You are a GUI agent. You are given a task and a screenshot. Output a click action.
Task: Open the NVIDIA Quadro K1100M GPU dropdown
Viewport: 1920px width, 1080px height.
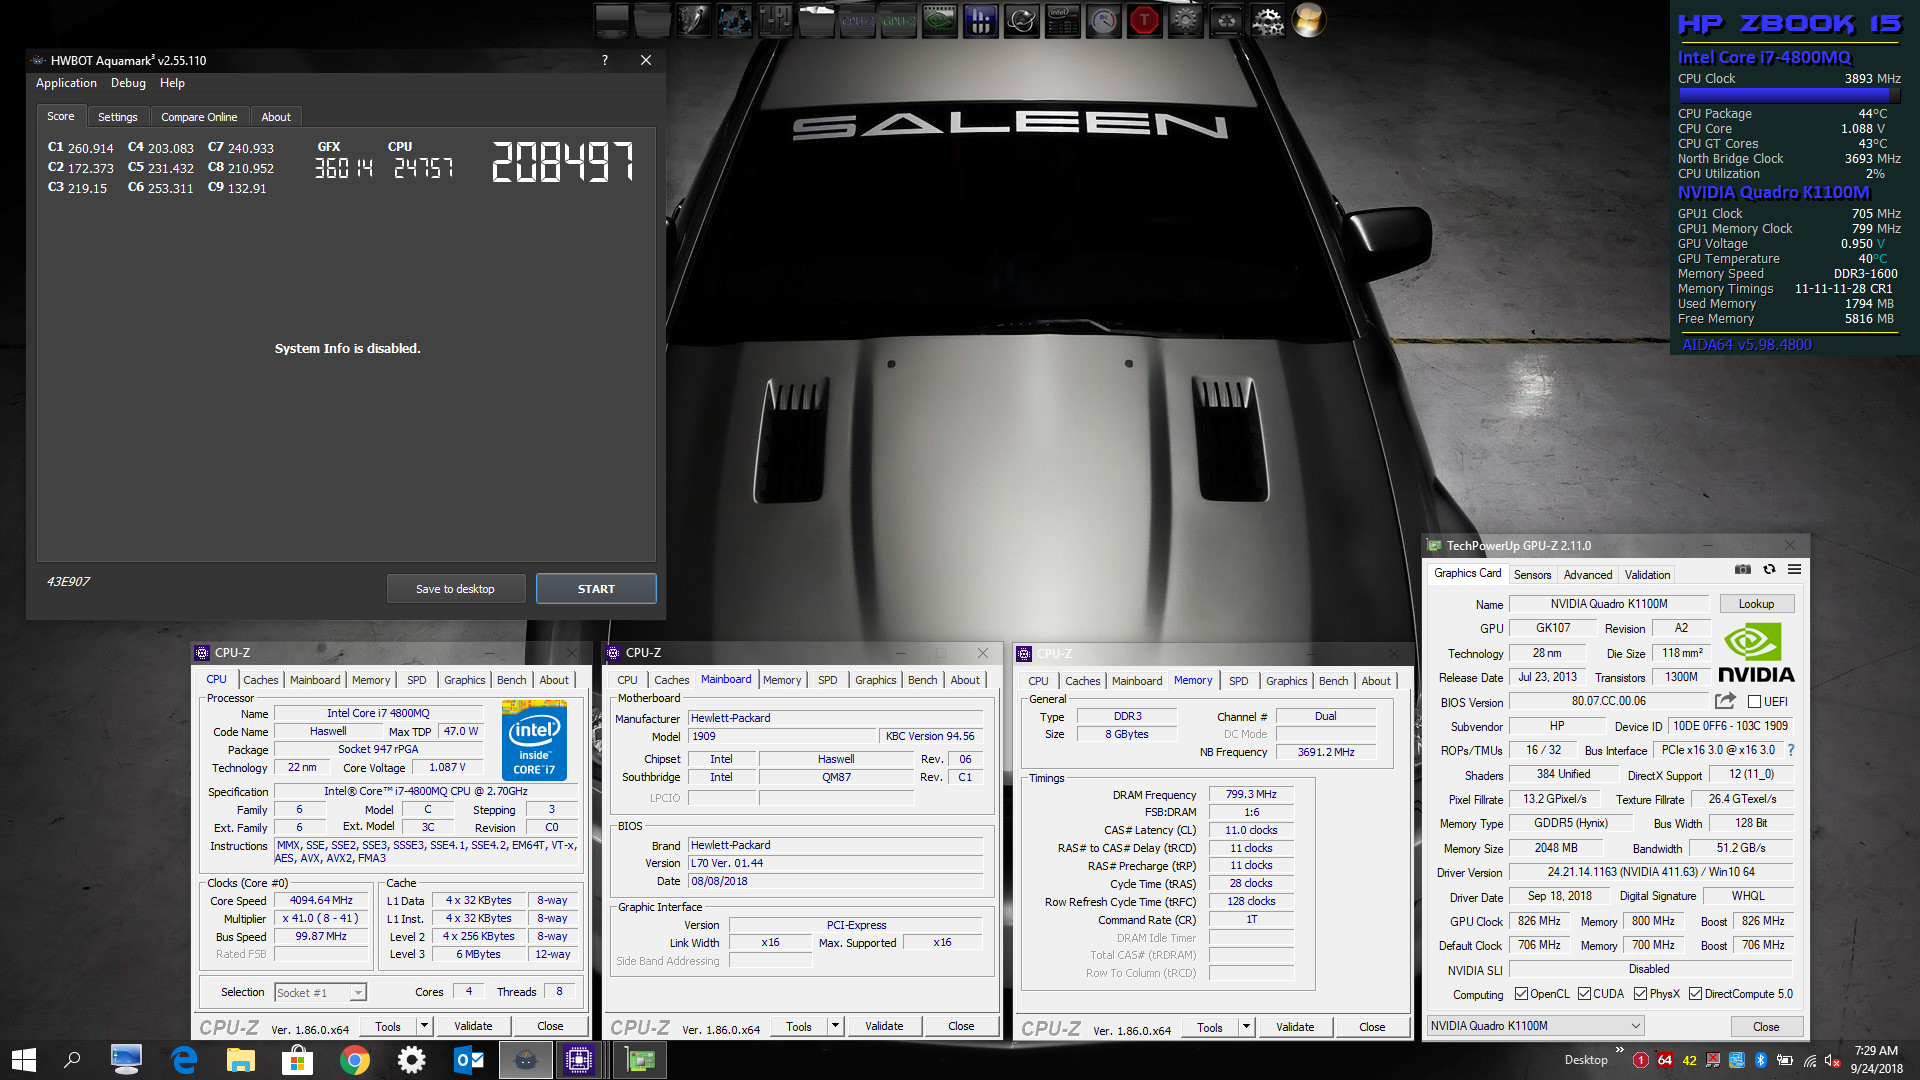click(1535, 1026)
